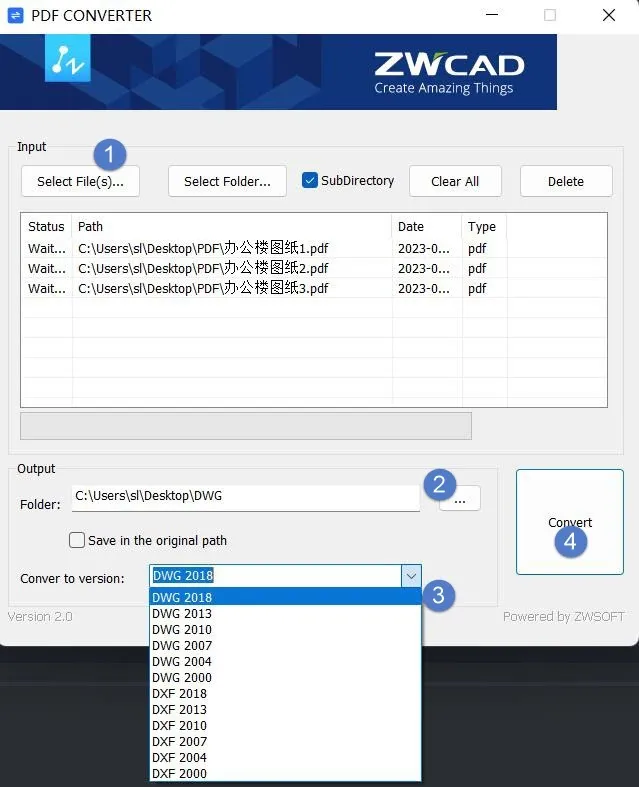Viewport: 639px width, 787px height.
Task: Click the Select File(s)... button
Action: coord(80,181)
